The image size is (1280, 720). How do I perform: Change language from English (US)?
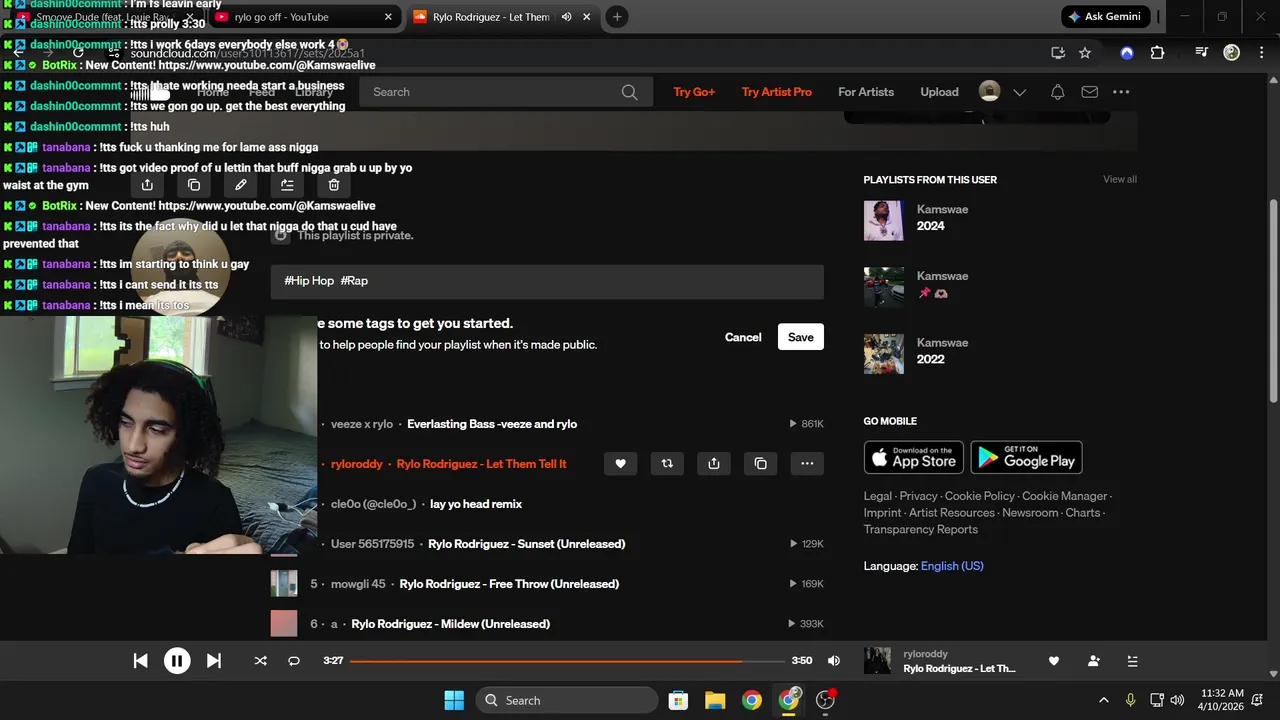[952, 566]
